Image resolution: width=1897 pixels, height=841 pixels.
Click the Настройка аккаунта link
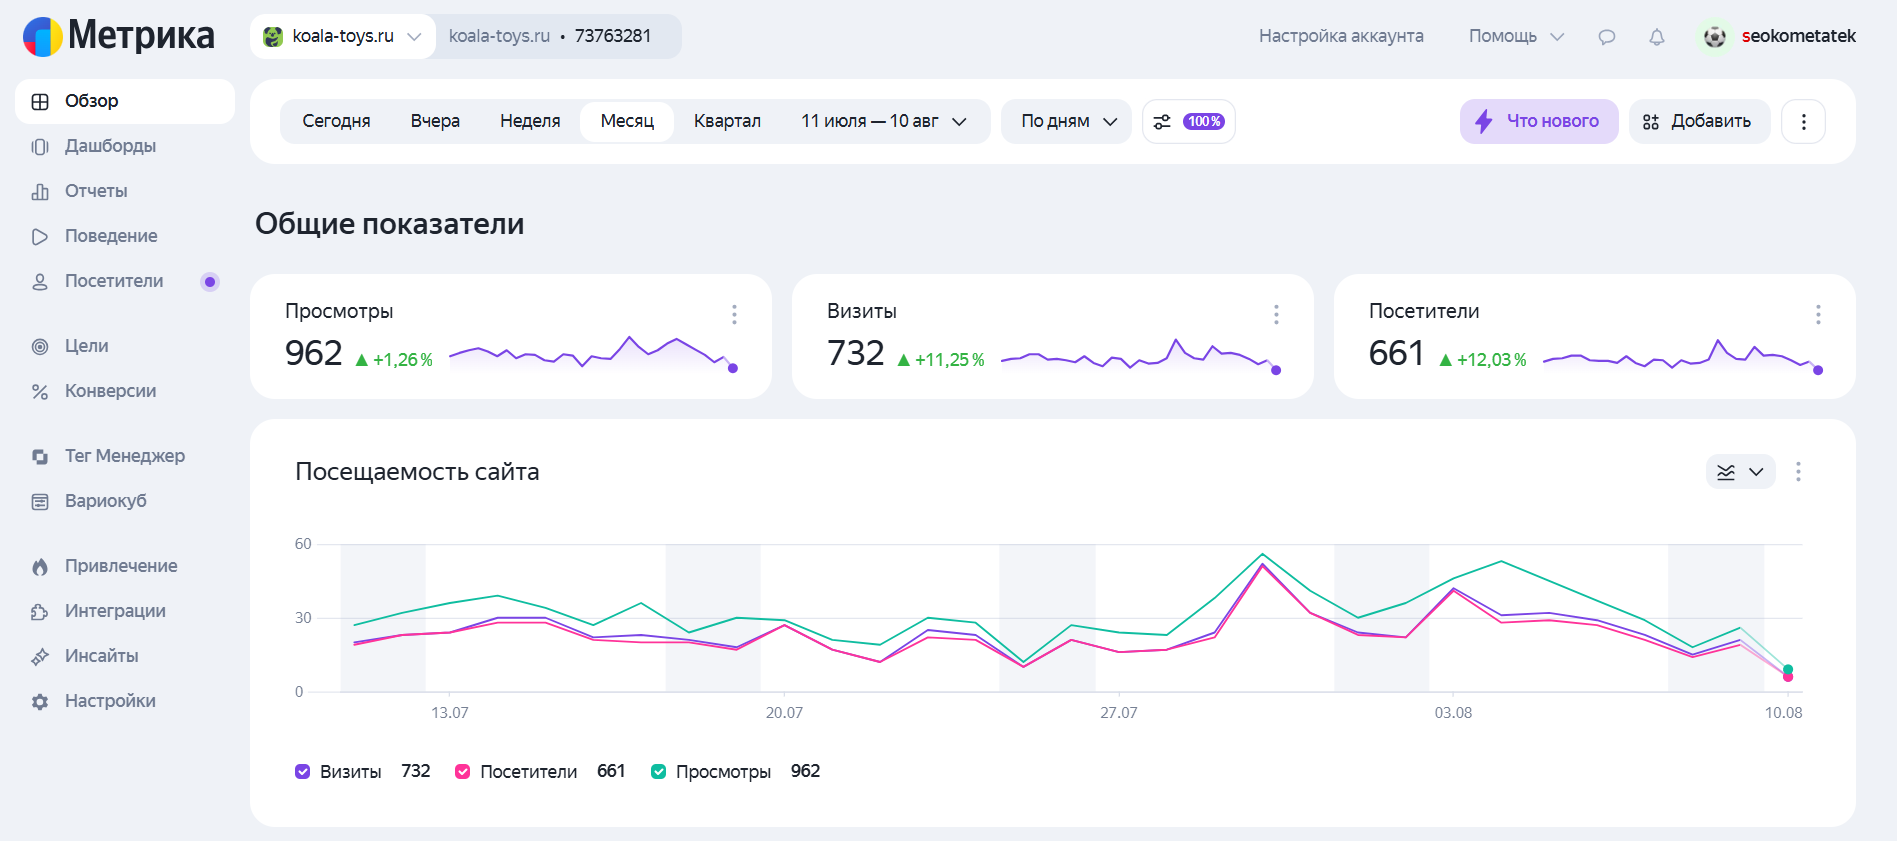point(1341,36)
